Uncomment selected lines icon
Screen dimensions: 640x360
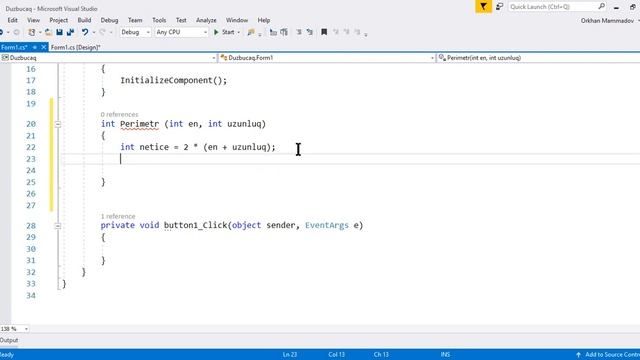point(310,32)
